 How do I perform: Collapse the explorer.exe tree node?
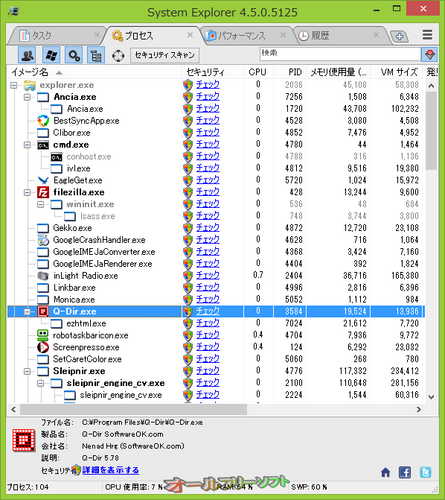[14, 85]
